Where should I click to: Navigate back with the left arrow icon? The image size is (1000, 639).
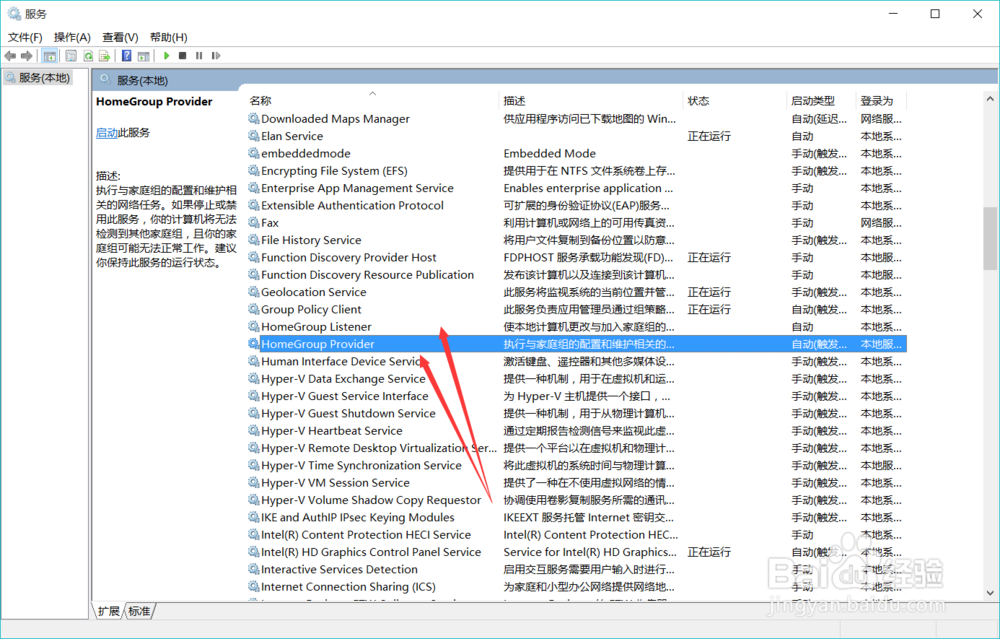(x=10, y=55)
